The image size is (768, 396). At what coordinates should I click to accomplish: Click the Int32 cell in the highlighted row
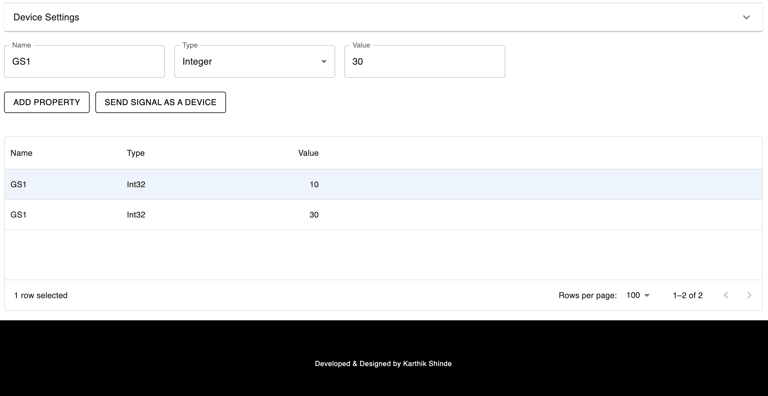click(136, 185)
